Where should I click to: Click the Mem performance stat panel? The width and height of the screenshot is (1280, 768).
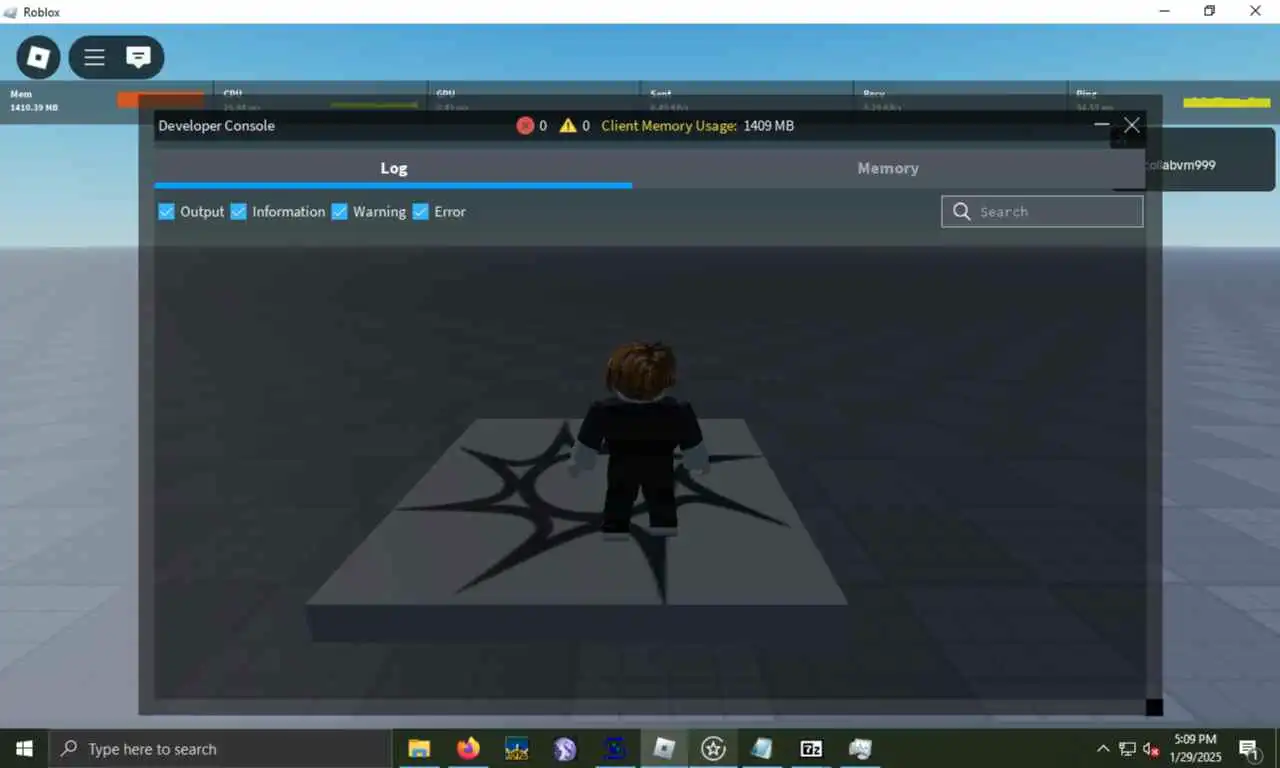pos(106,100)
